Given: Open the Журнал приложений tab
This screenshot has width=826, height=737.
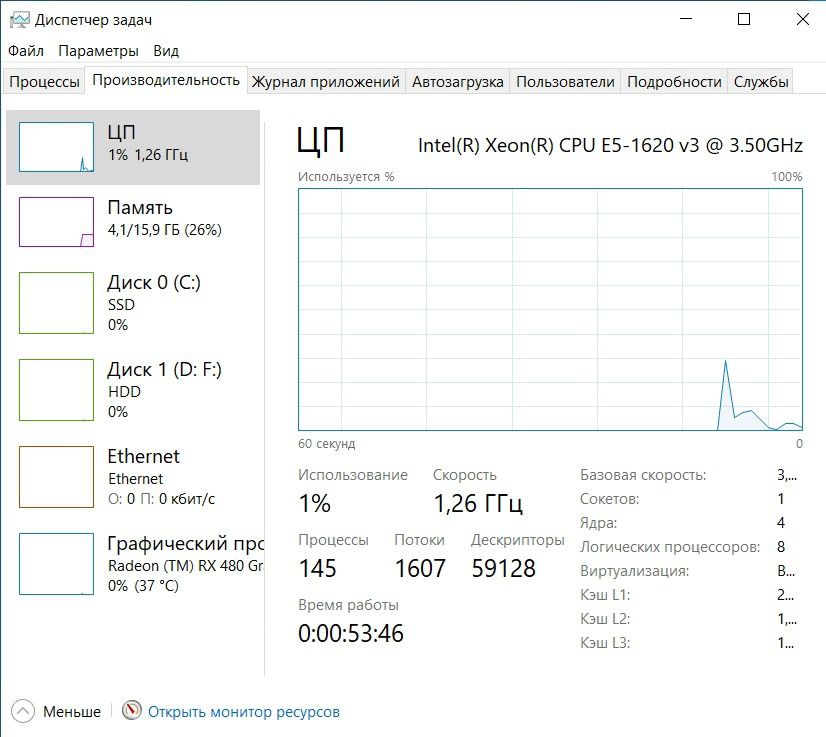Looking at the screenshot, I should [326, 82].
